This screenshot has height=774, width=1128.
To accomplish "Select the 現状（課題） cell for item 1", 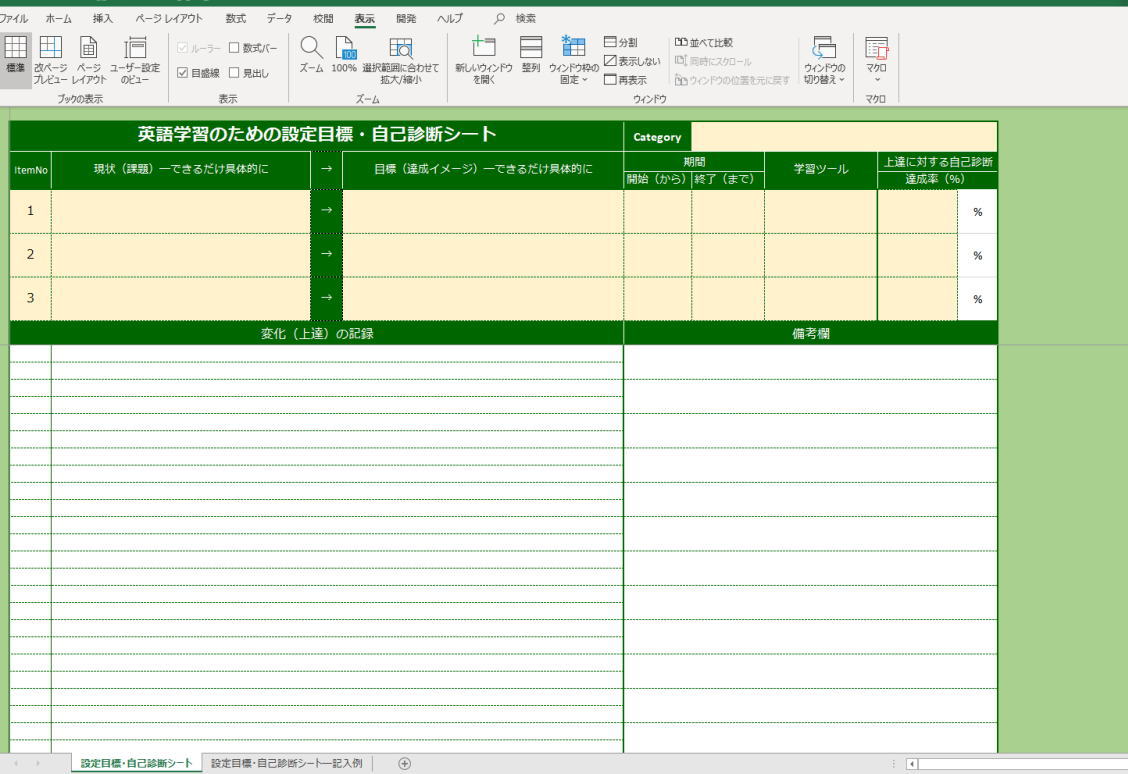I will (181, 211).
